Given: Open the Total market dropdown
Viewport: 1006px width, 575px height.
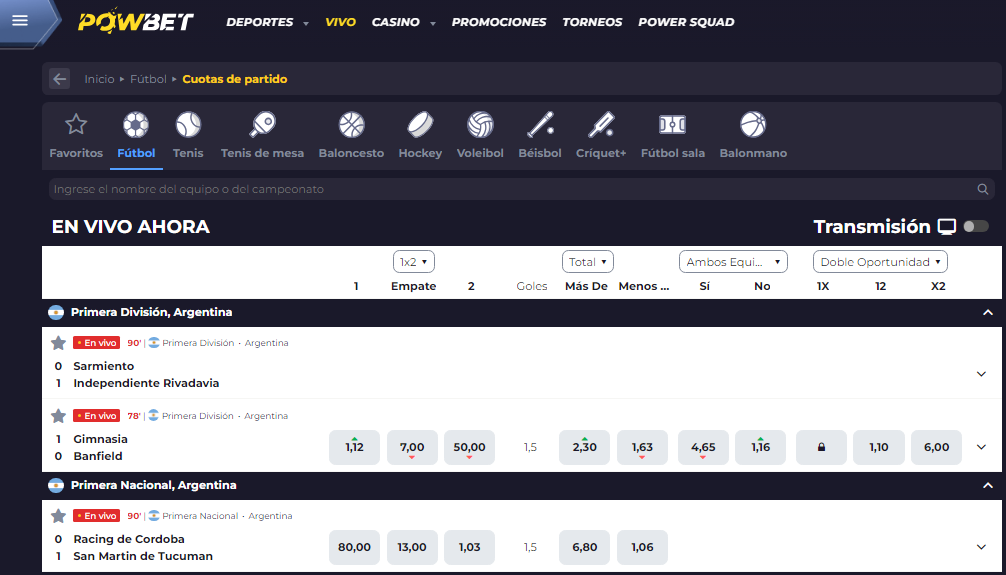Looking at the screenshot, I should click(x=588, y=262).
